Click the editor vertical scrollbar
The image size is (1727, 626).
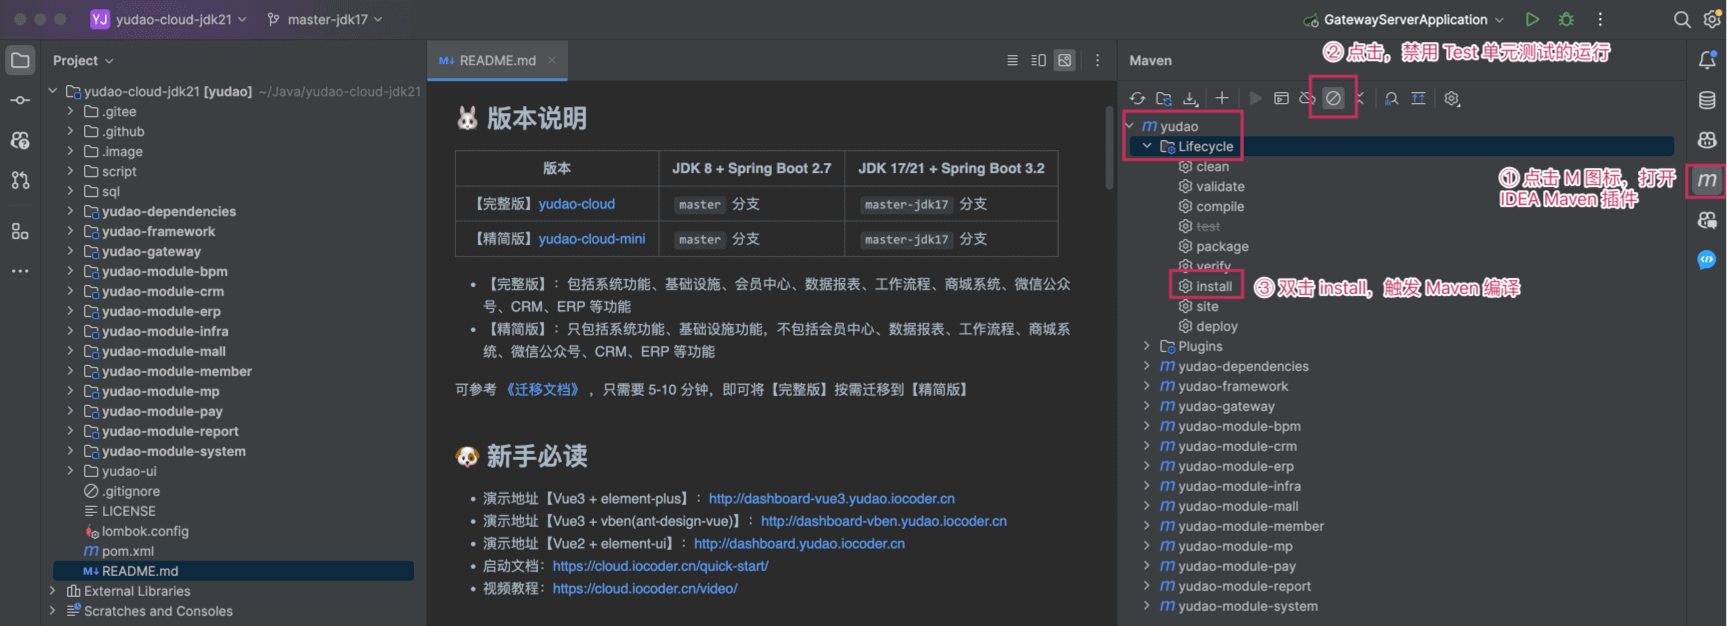(x=1109, y=150)
